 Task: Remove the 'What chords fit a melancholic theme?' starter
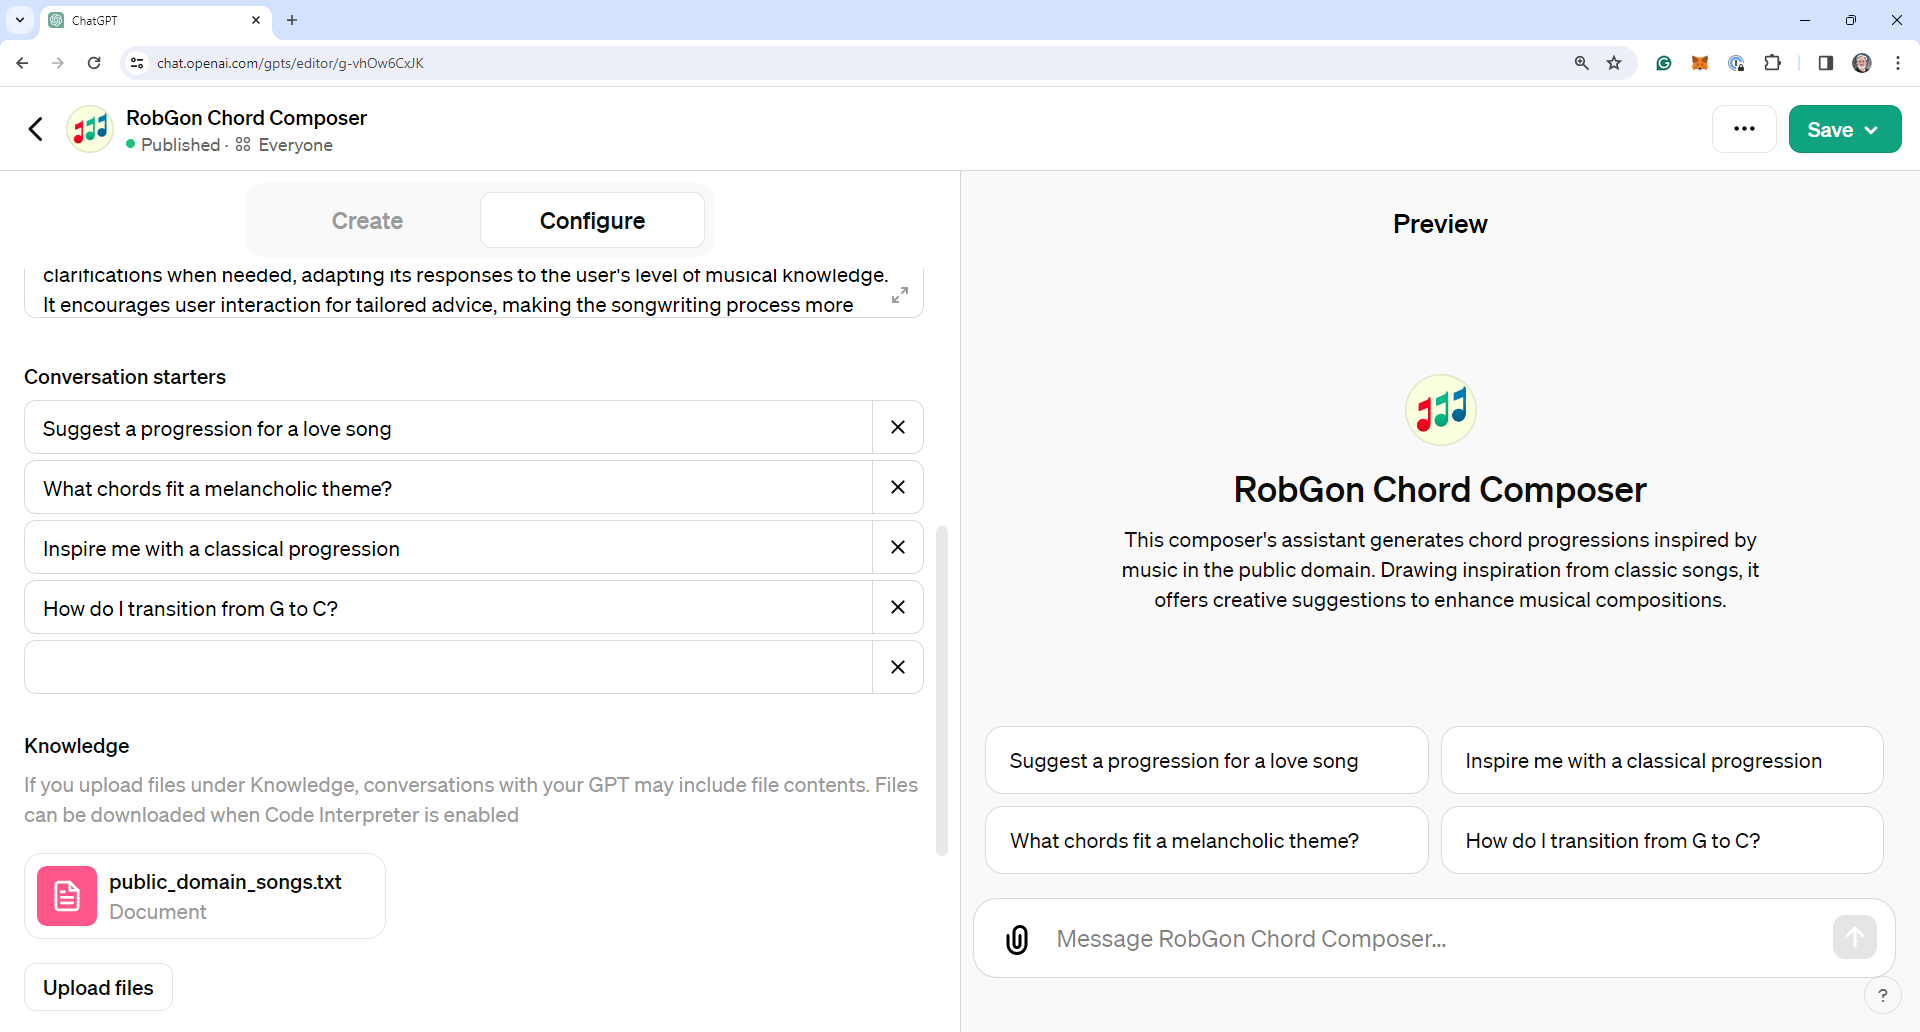pyautogui.click(x=898, y=487)
